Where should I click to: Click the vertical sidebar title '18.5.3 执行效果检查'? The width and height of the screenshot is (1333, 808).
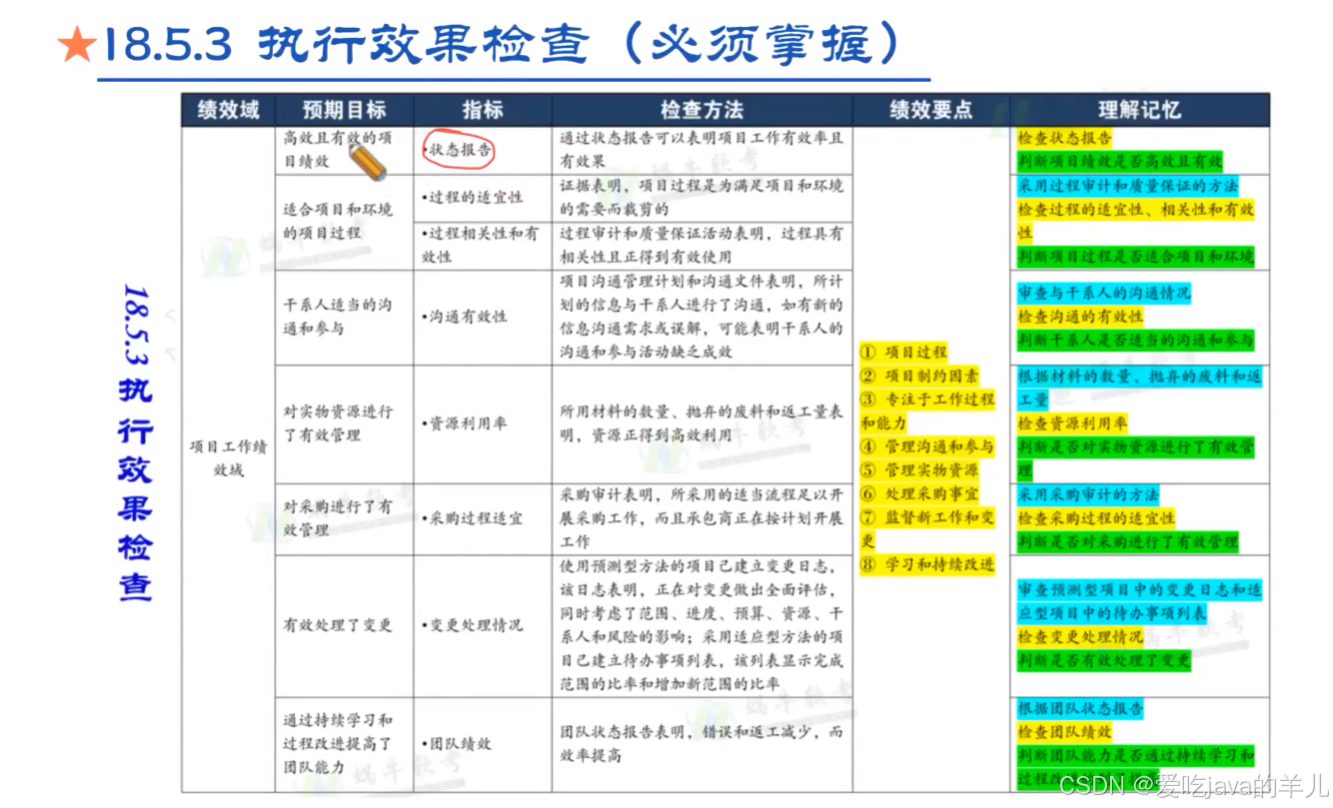point(135,442)
